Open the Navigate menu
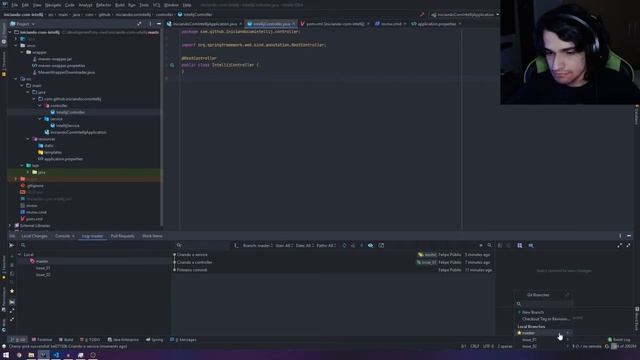Viewport: 640px width, 360px height. [x=53, y=5]
